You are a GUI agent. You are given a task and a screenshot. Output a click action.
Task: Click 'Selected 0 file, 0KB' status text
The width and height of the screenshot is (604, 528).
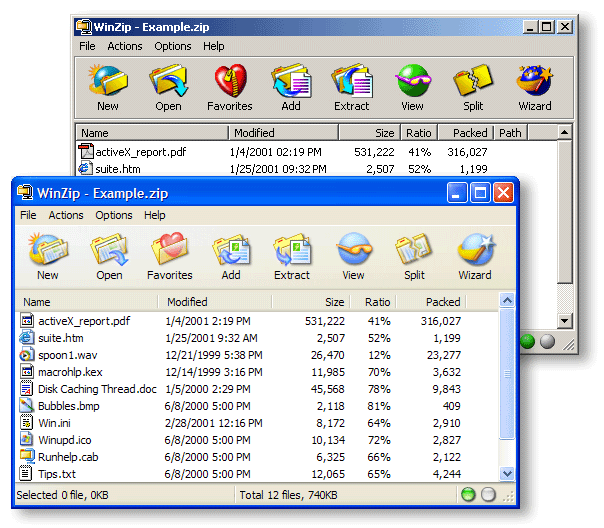tap(62, 494)
